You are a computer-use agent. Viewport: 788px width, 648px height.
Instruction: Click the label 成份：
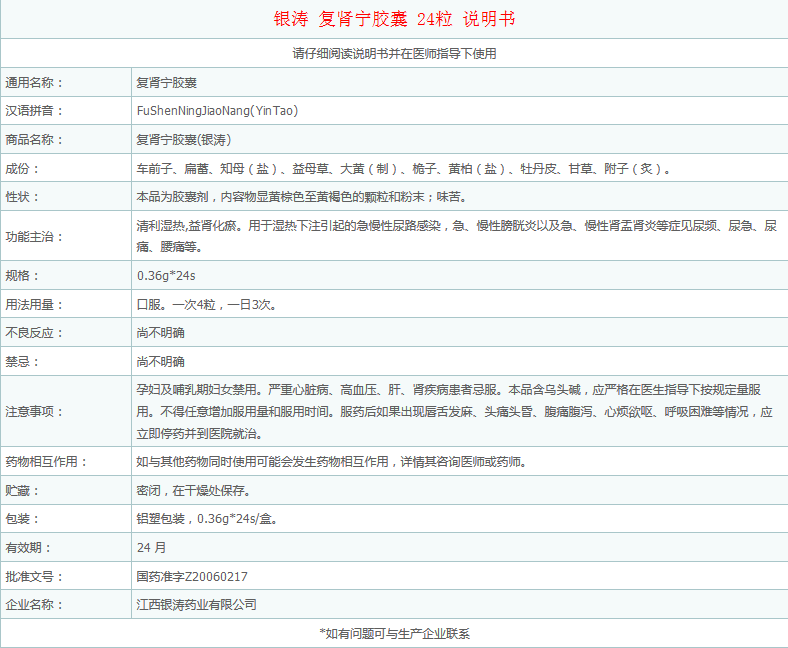pos(22,168)
